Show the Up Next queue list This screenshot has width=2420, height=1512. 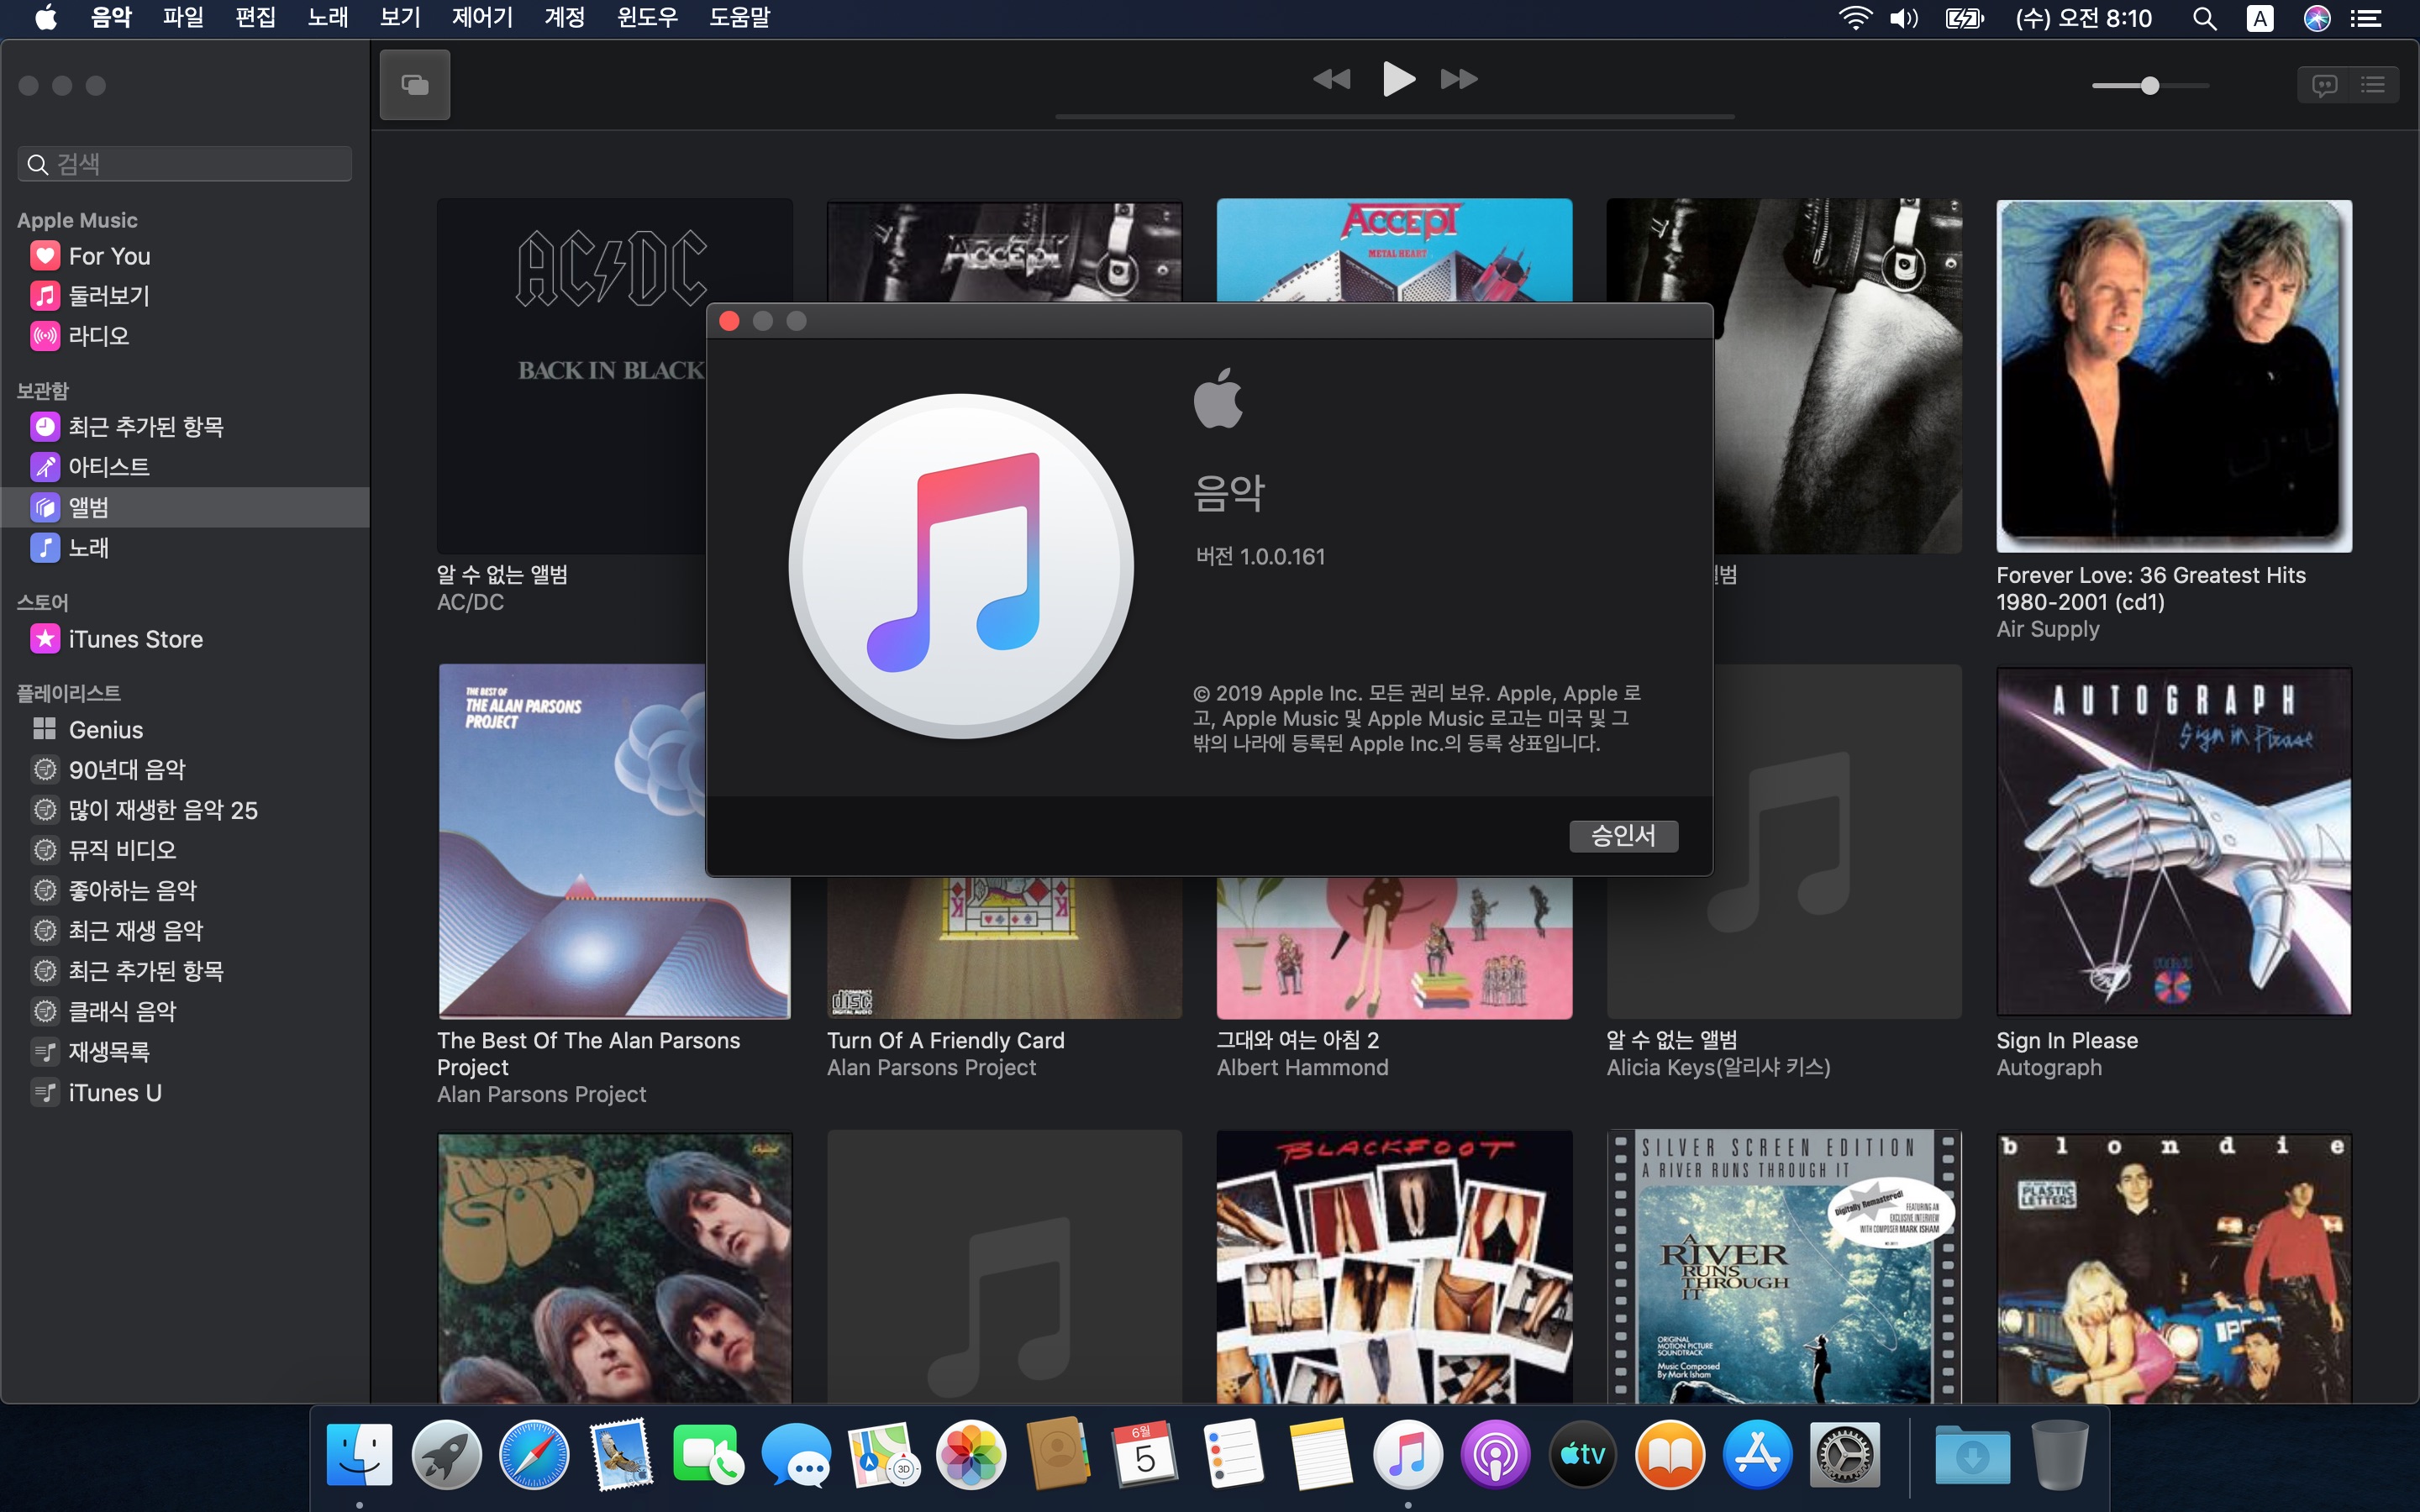click(x=2373, y=85)
